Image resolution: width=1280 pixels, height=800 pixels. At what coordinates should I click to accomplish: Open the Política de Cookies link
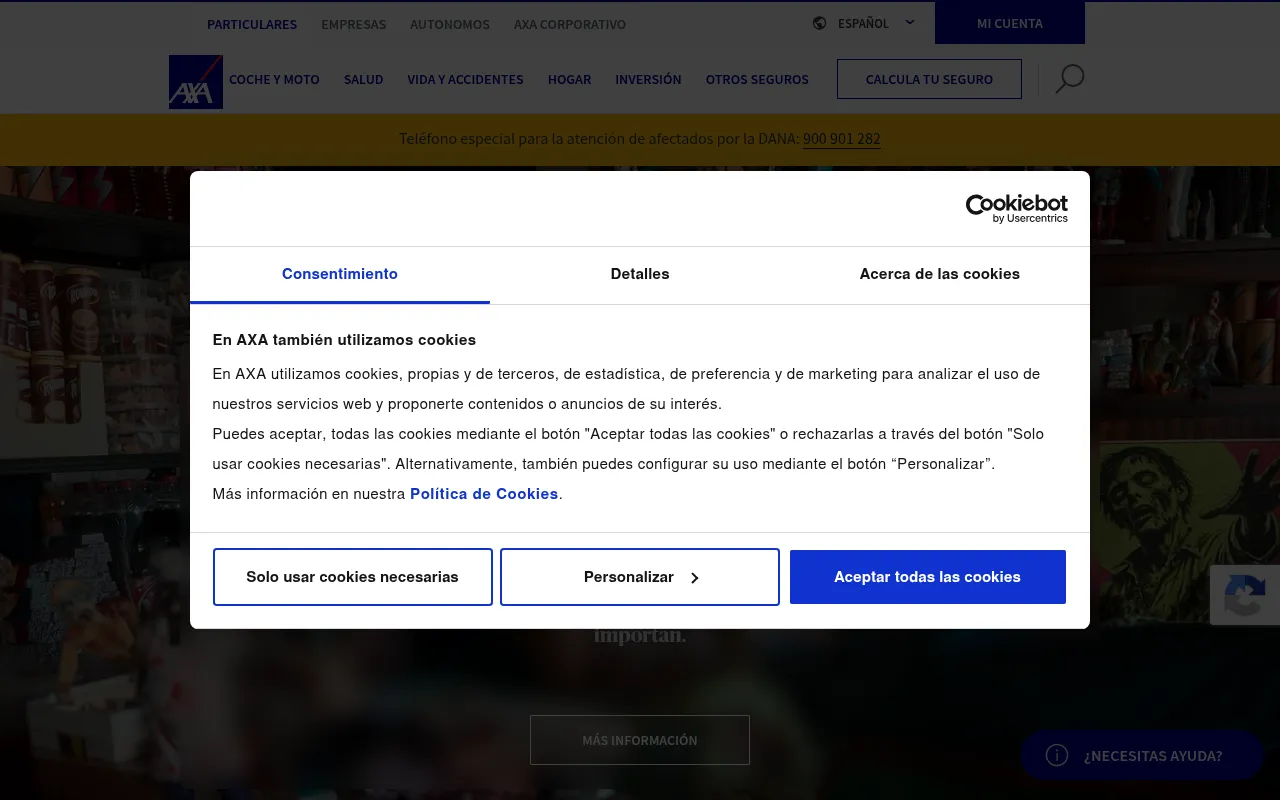click(484, 494)
